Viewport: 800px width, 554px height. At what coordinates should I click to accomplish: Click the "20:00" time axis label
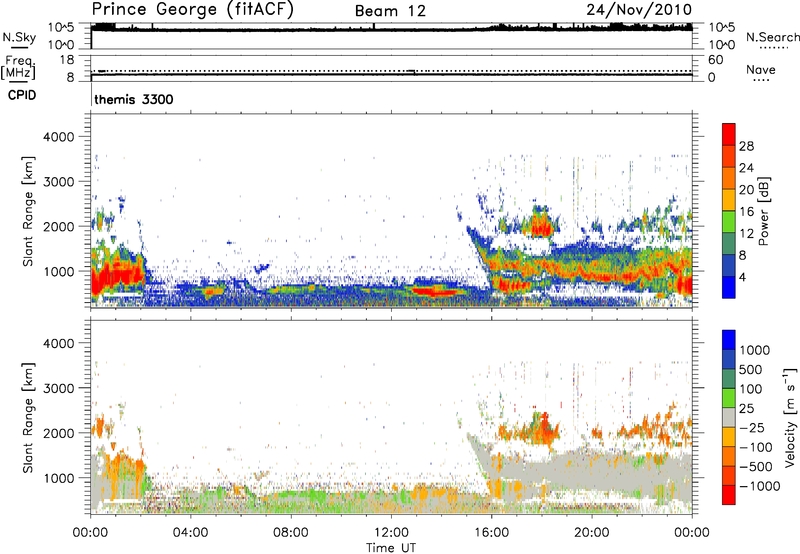(591, 533)
